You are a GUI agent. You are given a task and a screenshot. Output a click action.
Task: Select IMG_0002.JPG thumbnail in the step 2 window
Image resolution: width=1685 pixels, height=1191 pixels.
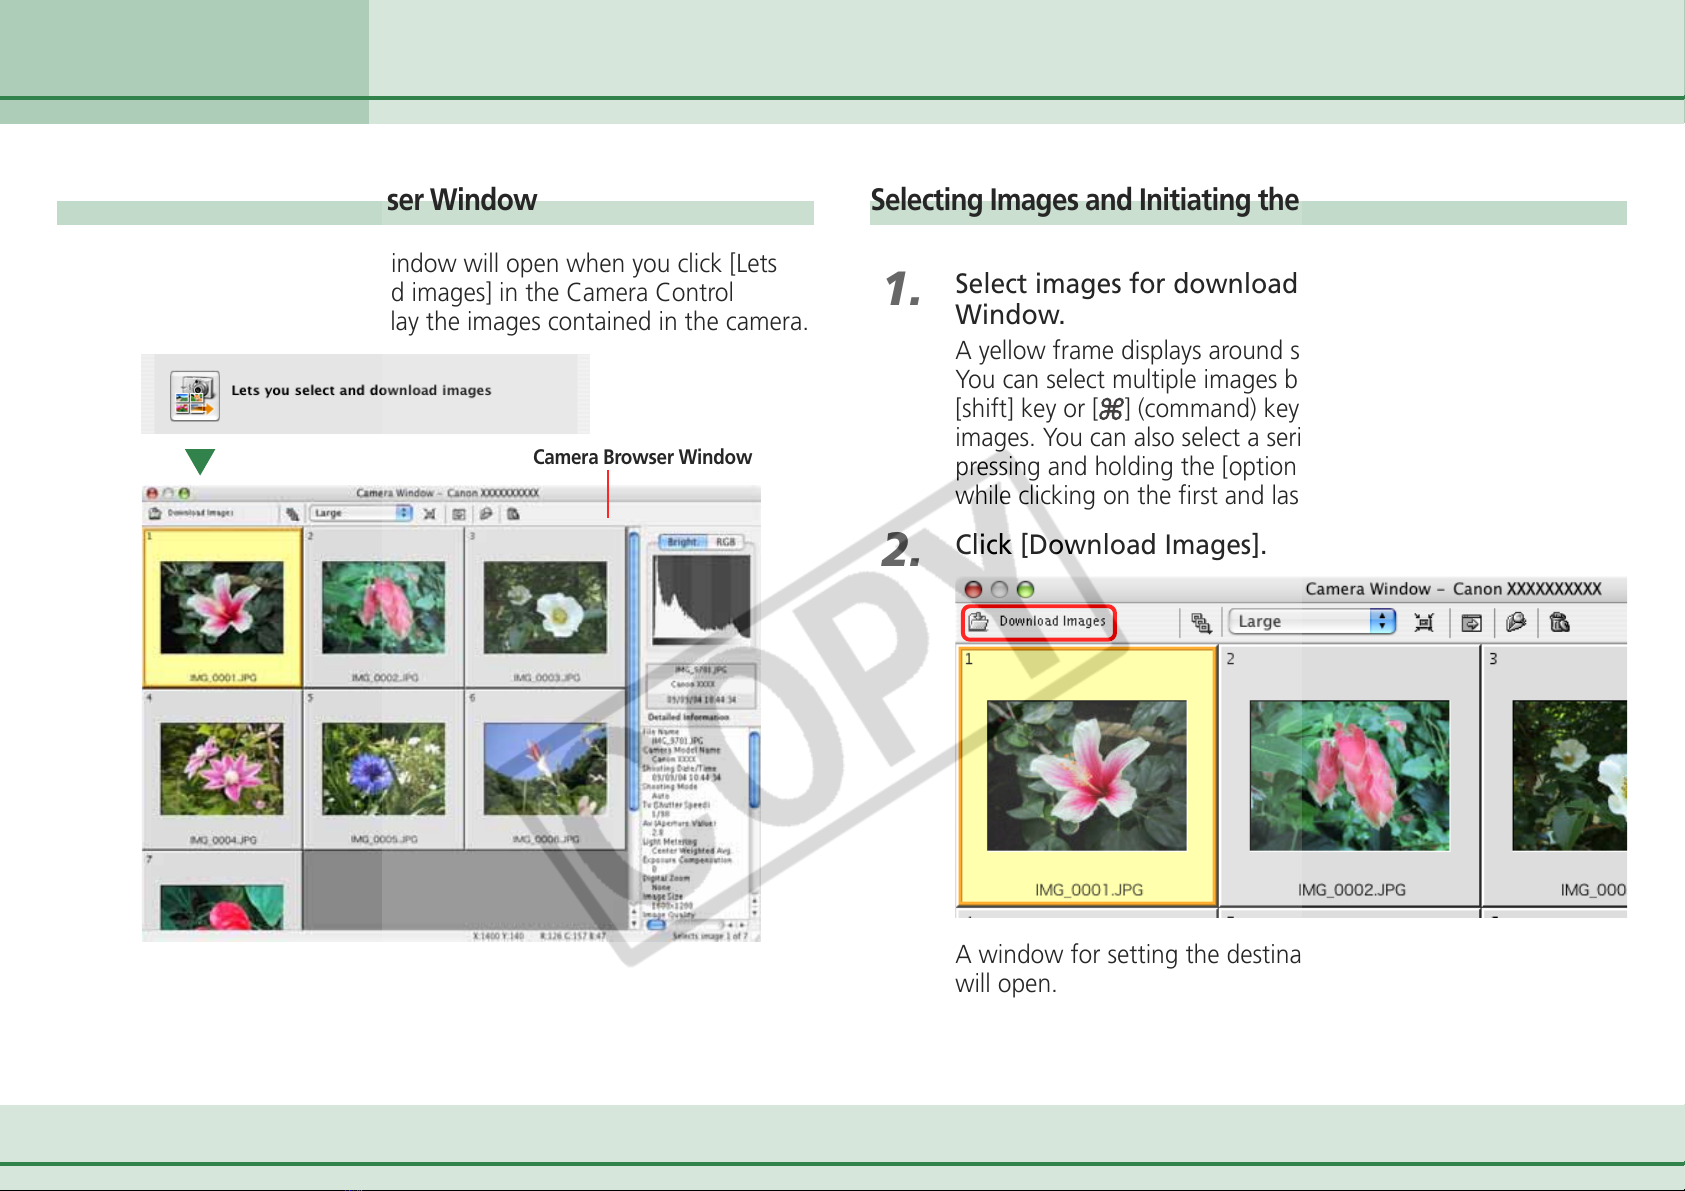tap(1349, 776)
